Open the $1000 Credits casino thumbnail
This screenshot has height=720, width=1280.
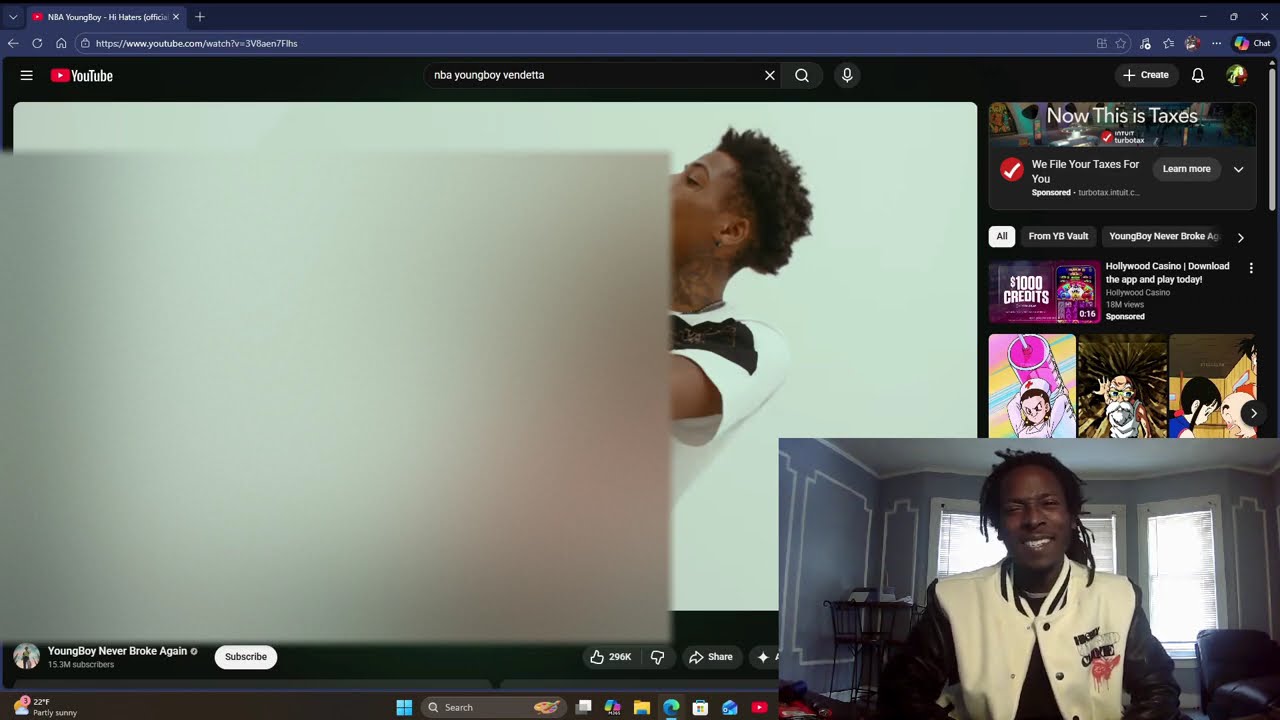pos(1044,292)
